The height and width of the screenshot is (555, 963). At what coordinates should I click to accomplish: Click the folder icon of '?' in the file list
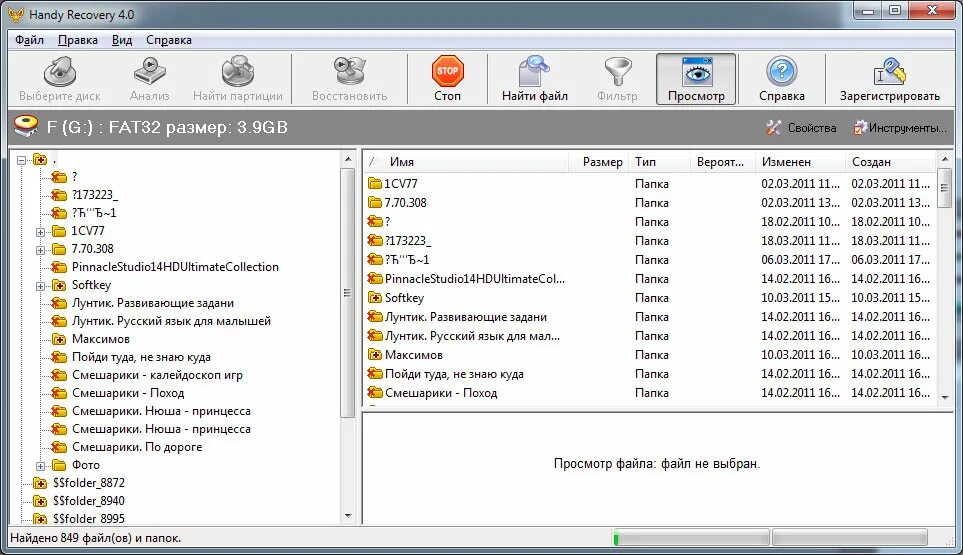pos(375,222)
